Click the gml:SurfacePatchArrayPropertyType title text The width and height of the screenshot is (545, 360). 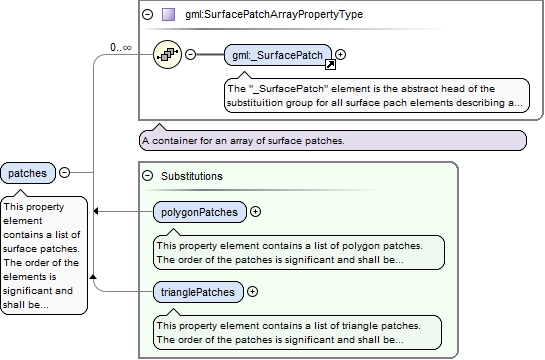pyautogui.click(x=274, y=15)
